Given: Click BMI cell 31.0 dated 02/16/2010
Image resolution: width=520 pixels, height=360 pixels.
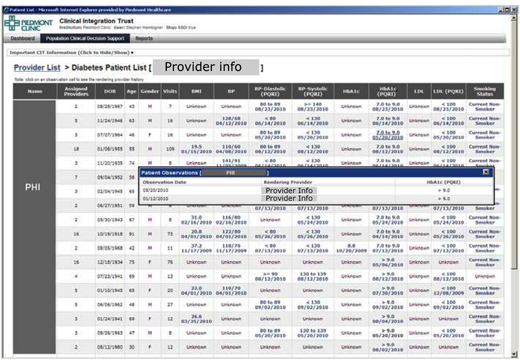Looking at the screenshot, I should click(x=197, y=220).
